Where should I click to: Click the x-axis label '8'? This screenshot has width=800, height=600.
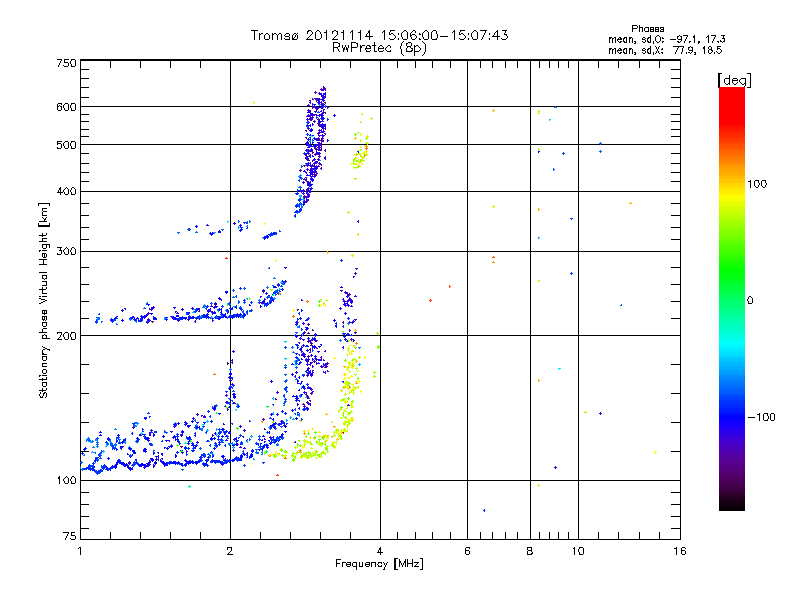click(x=530, y=551)
